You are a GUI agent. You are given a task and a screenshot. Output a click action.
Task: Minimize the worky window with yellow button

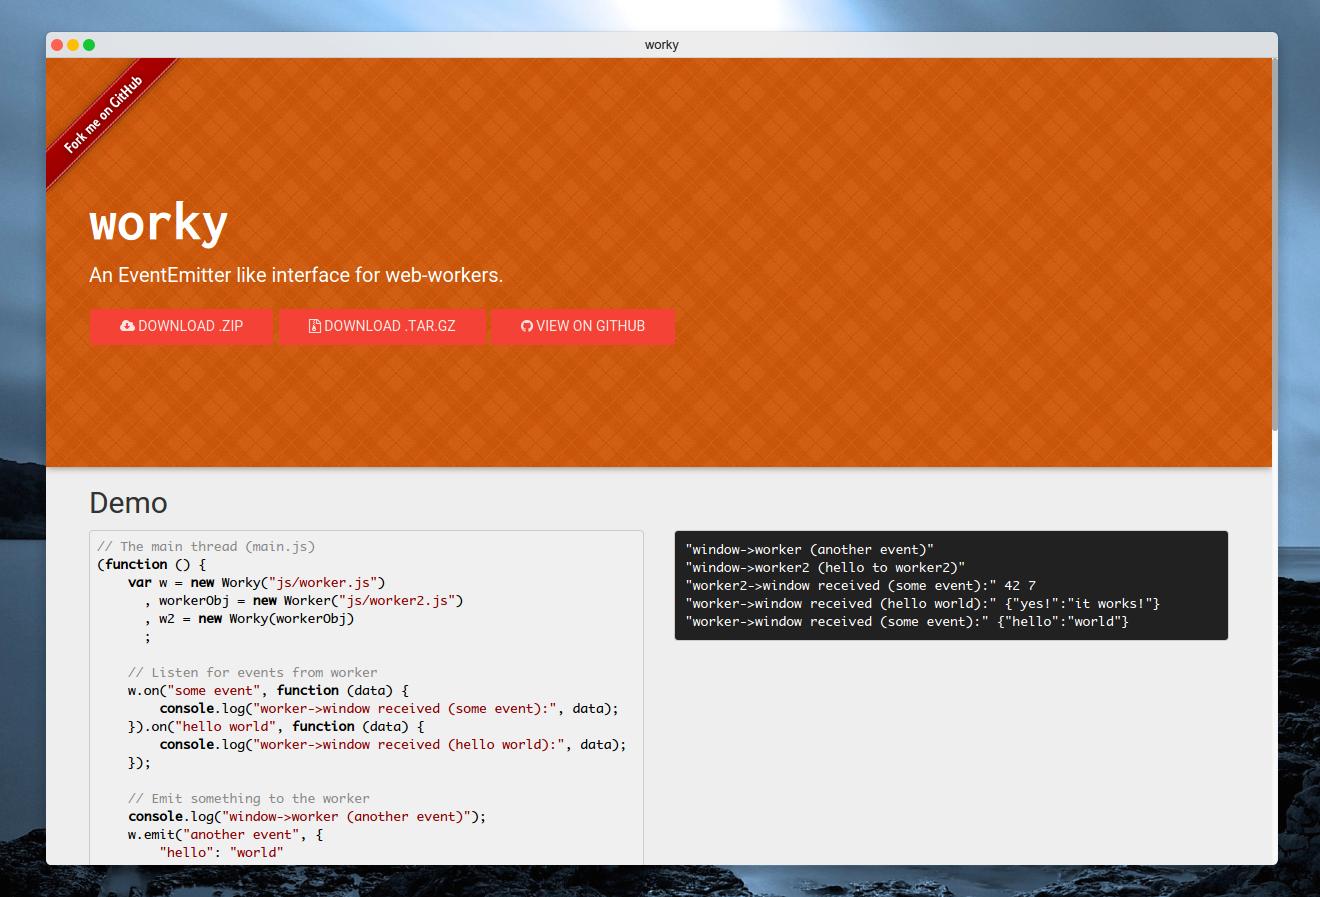(73, 45)
